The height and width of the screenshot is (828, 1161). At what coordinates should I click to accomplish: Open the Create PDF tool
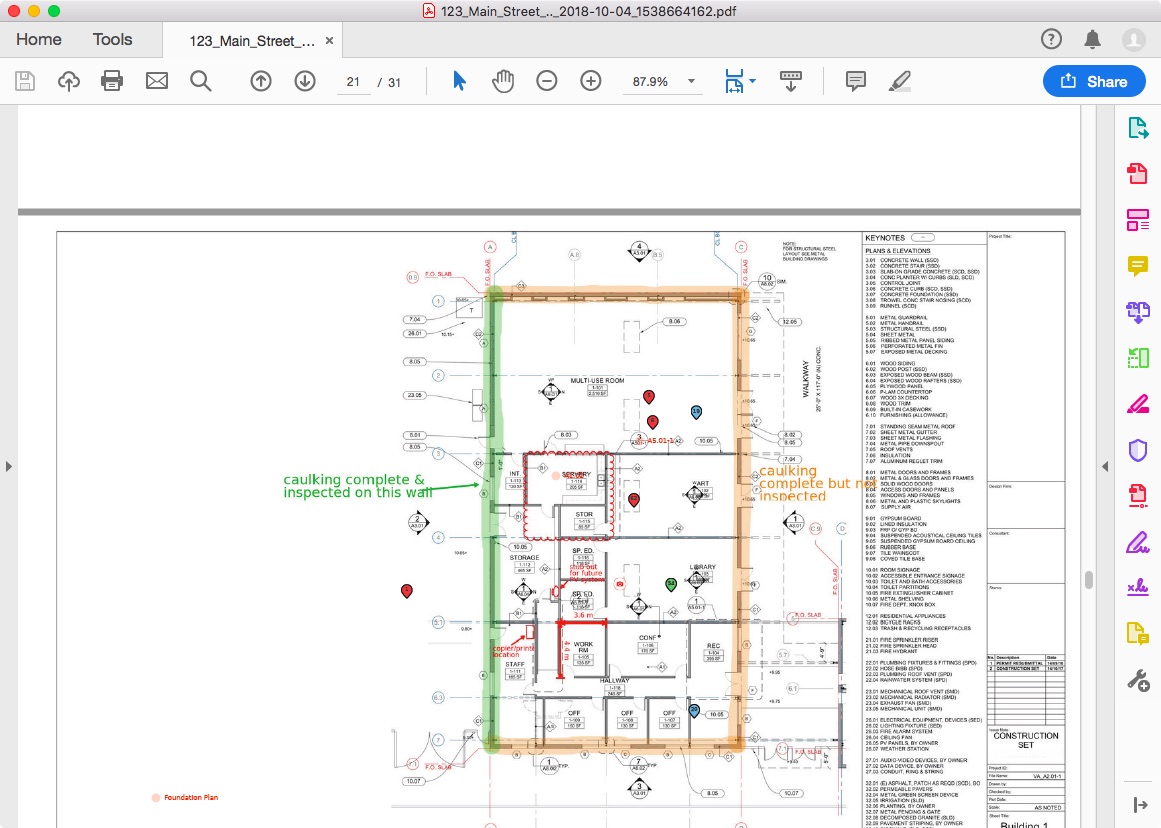(1139, 173)
